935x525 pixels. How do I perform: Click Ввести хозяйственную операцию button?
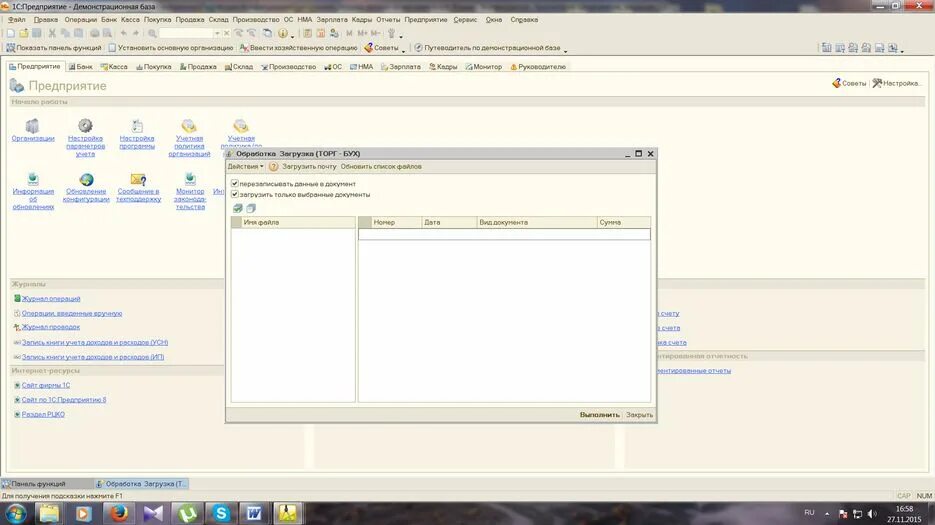(x=298, y=48)
